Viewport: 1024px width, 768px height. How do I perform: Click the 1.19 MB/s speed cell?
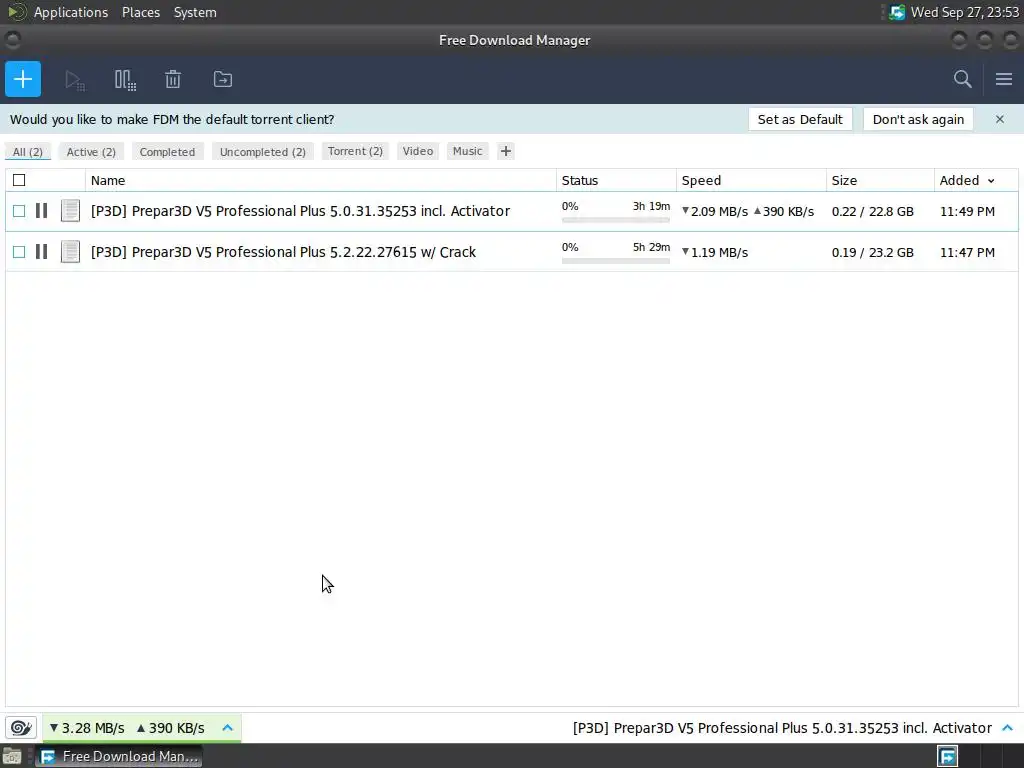715,253
